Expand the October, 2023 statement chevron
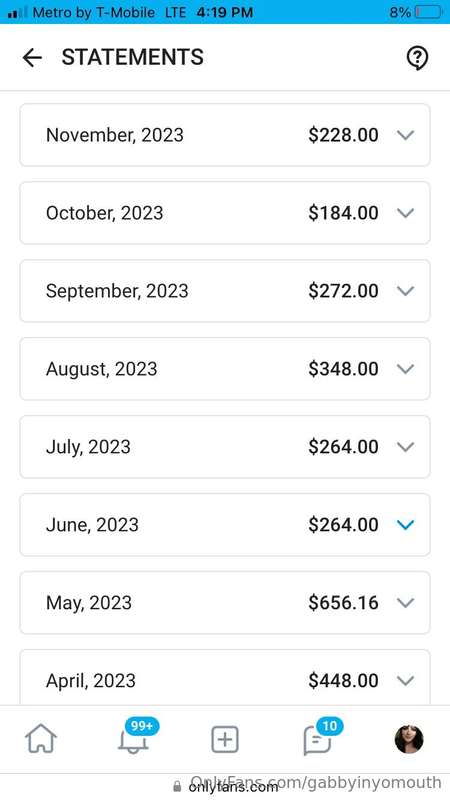The image size is (450, 800). tap(406, 213)
